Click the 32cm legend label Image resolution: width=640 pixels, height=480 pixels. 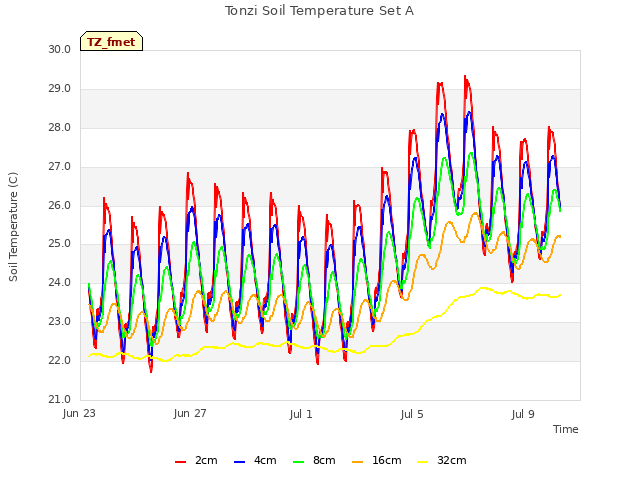[451, 460]
